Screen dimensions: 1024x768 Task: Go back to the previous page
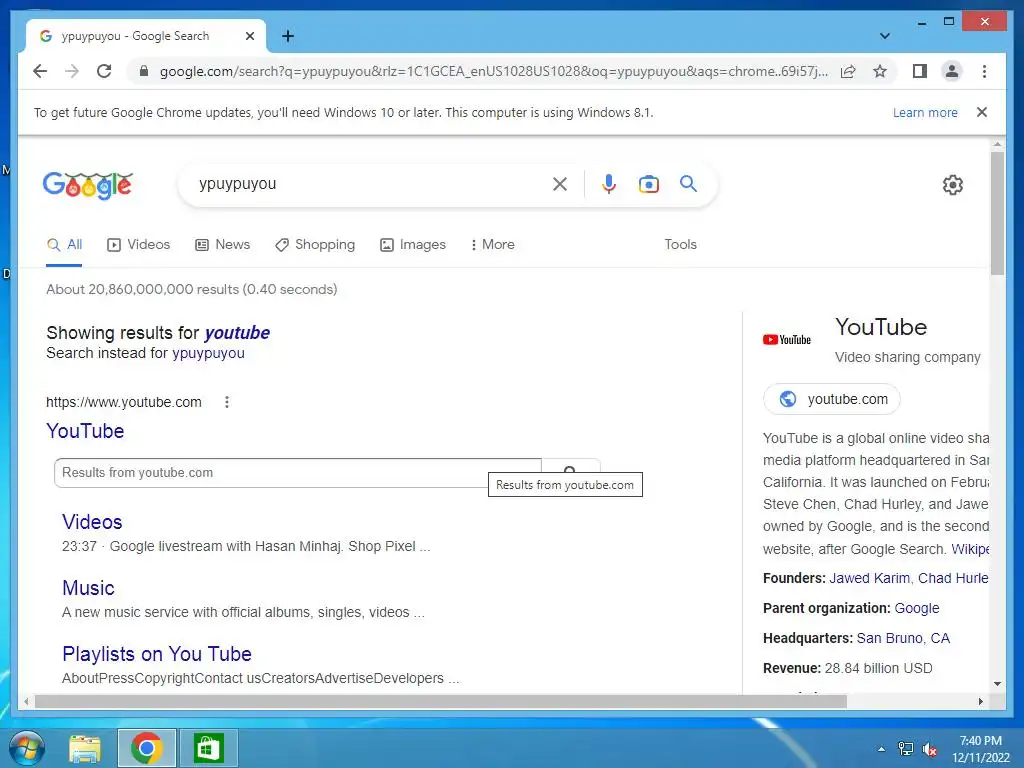click(x=40, y=71)
